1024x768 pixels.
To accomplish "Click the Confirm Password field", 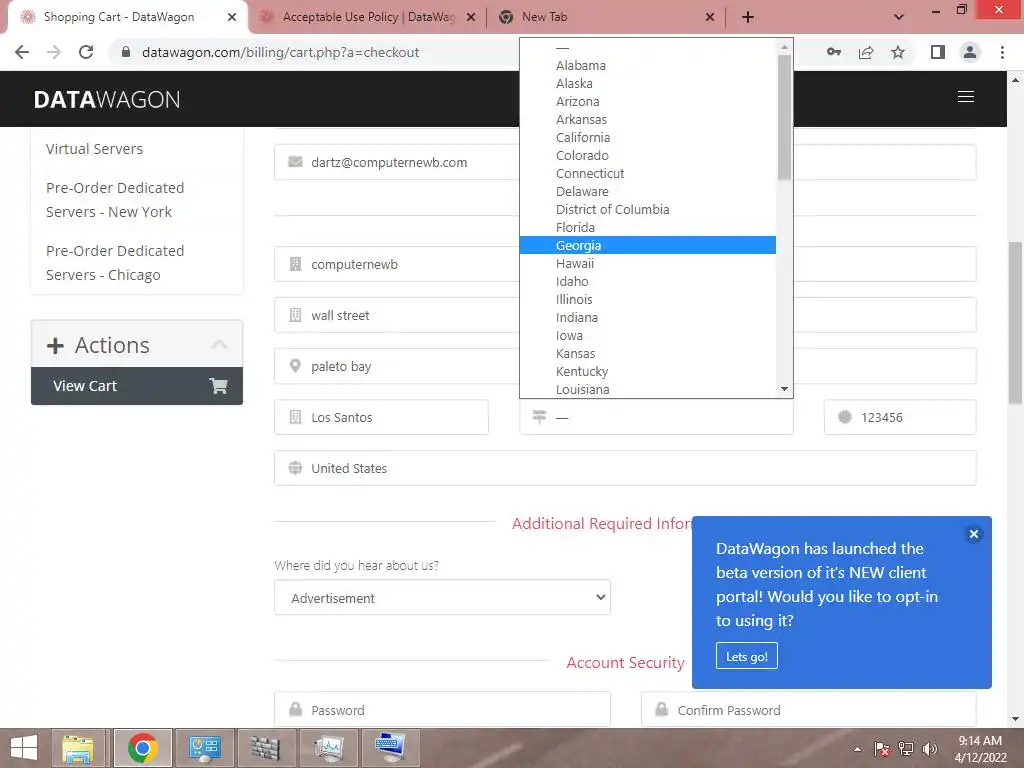I will click(808, 709).
